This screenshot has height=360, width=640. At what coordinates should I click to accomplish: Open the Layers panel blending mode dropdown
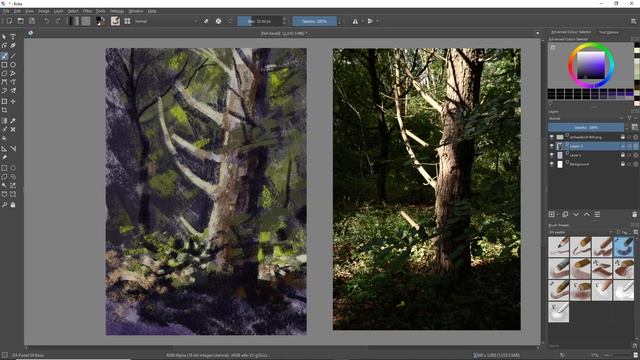tap(585, 118)
